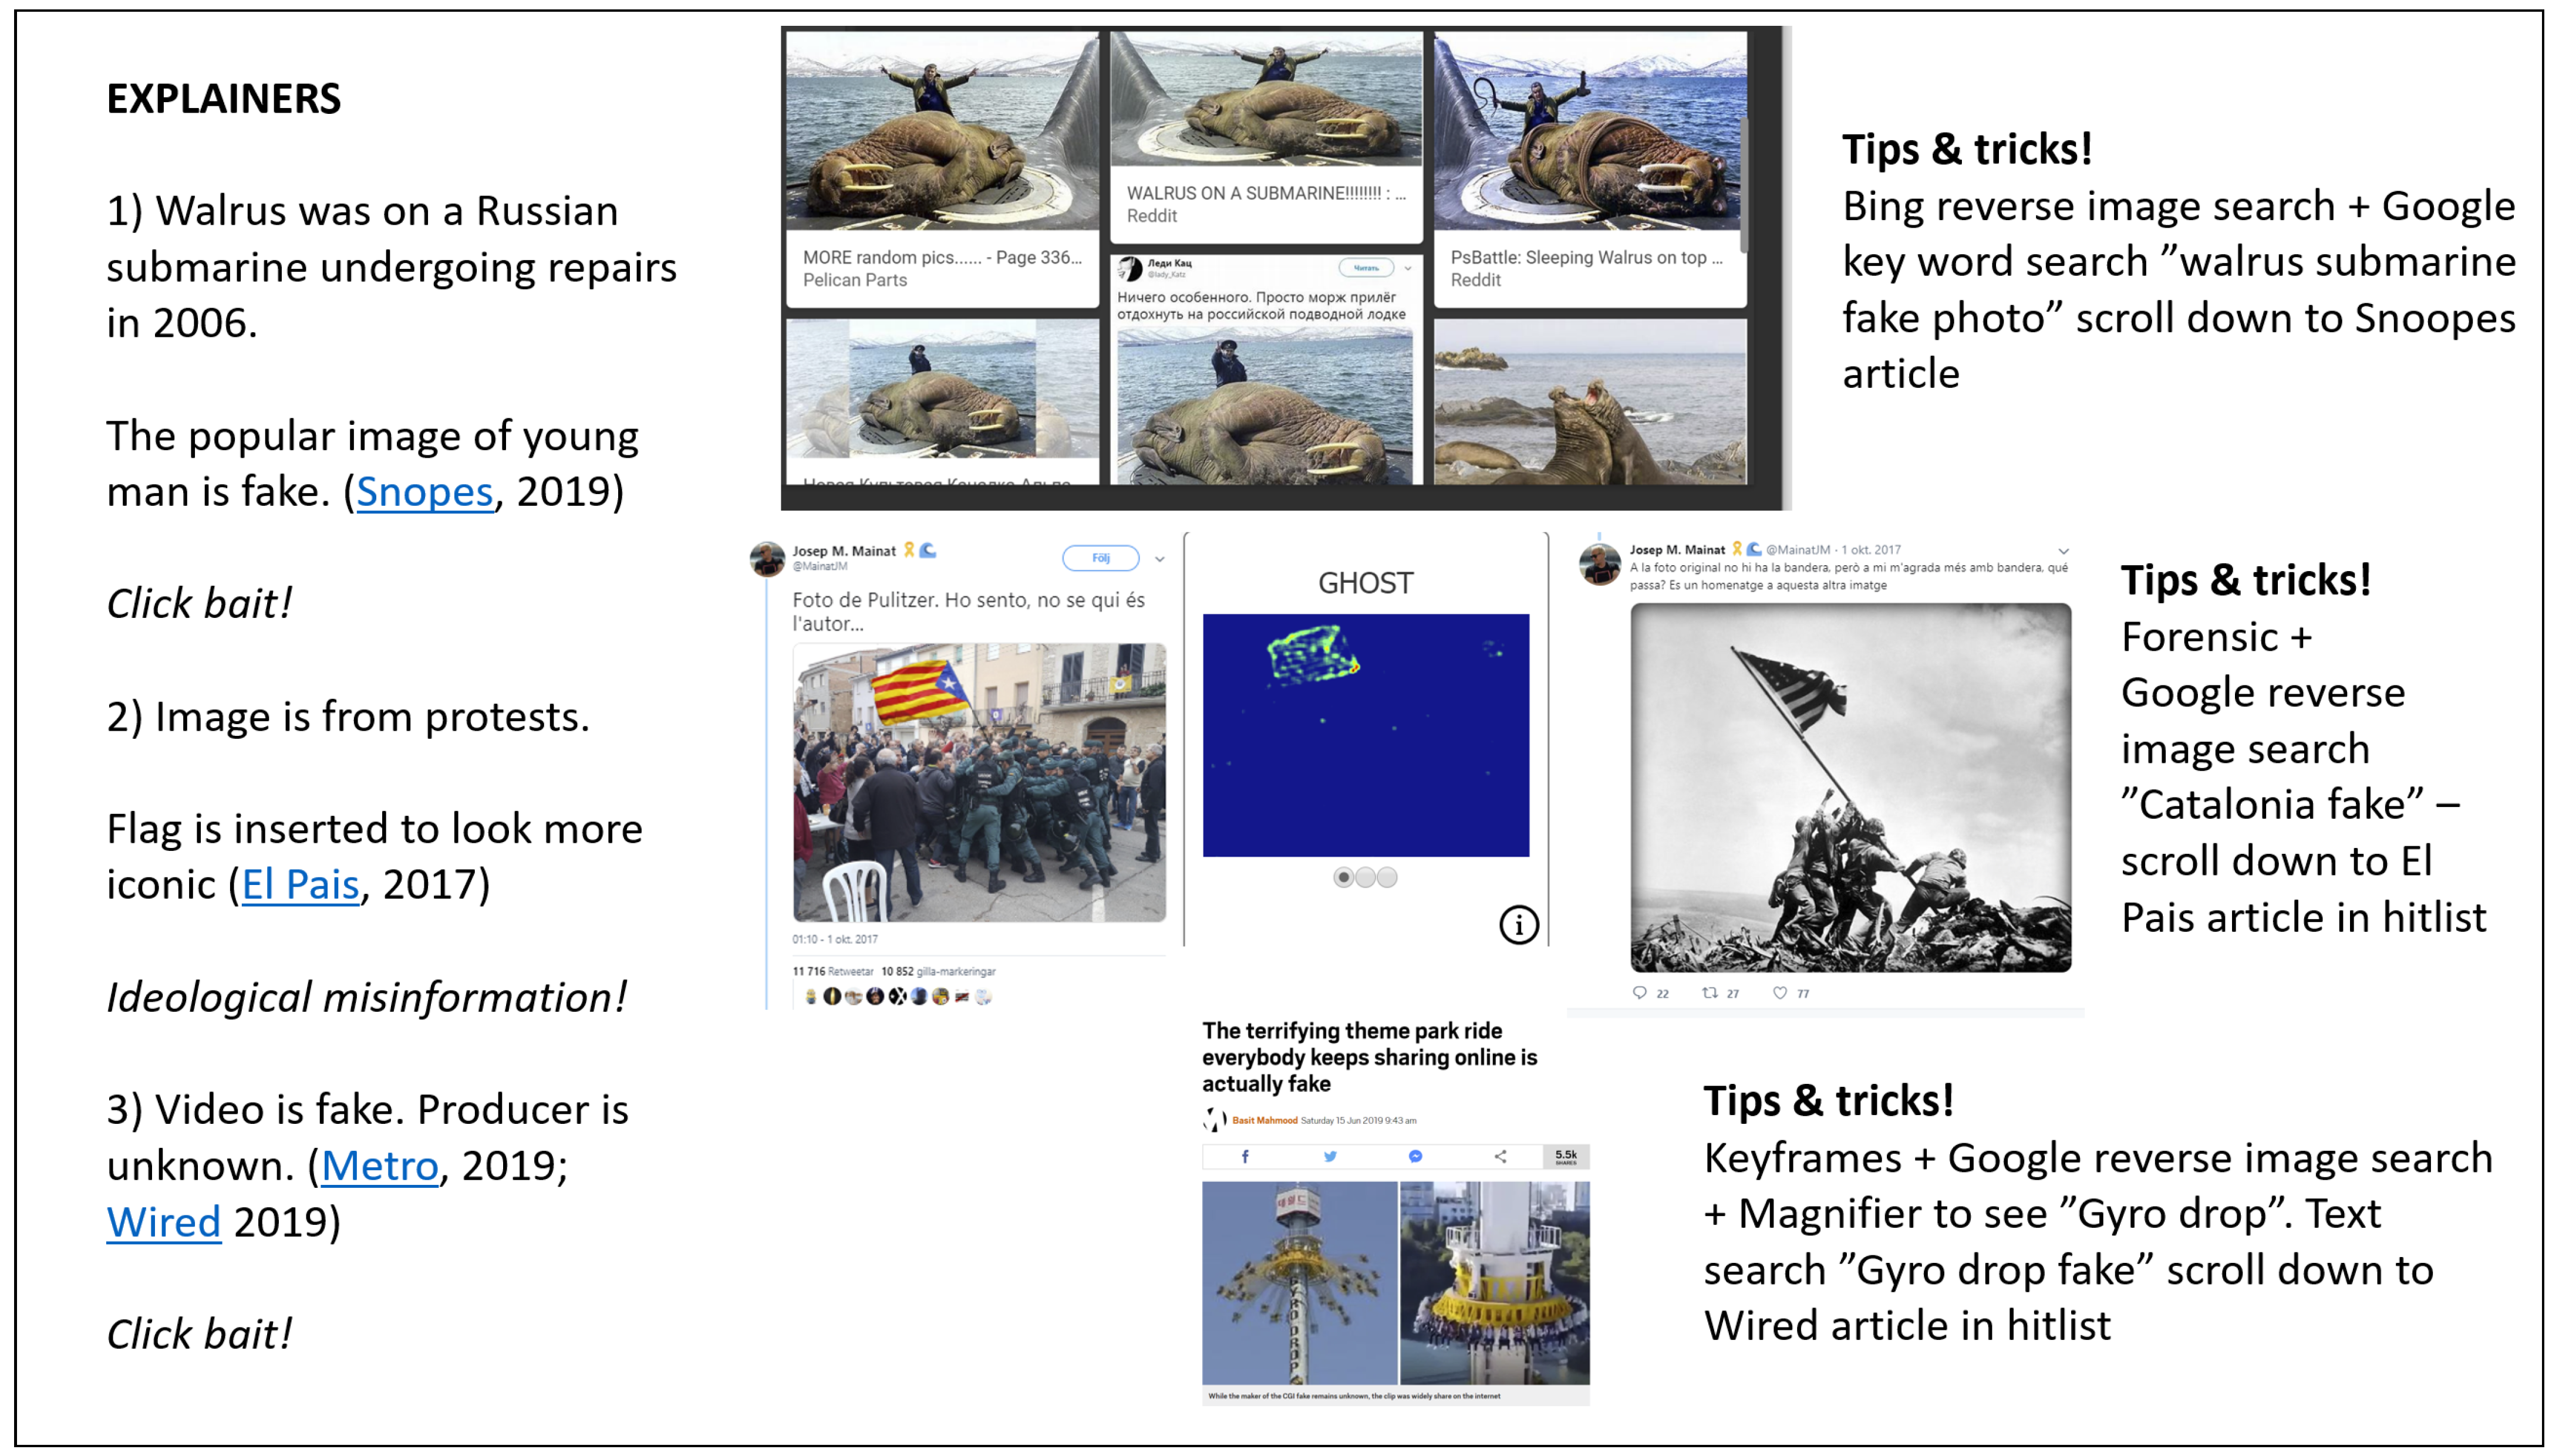The image size is (2559, 1456).
Task: Click the heart like icon under Iwo Jima tweet
Action: 1780,993
